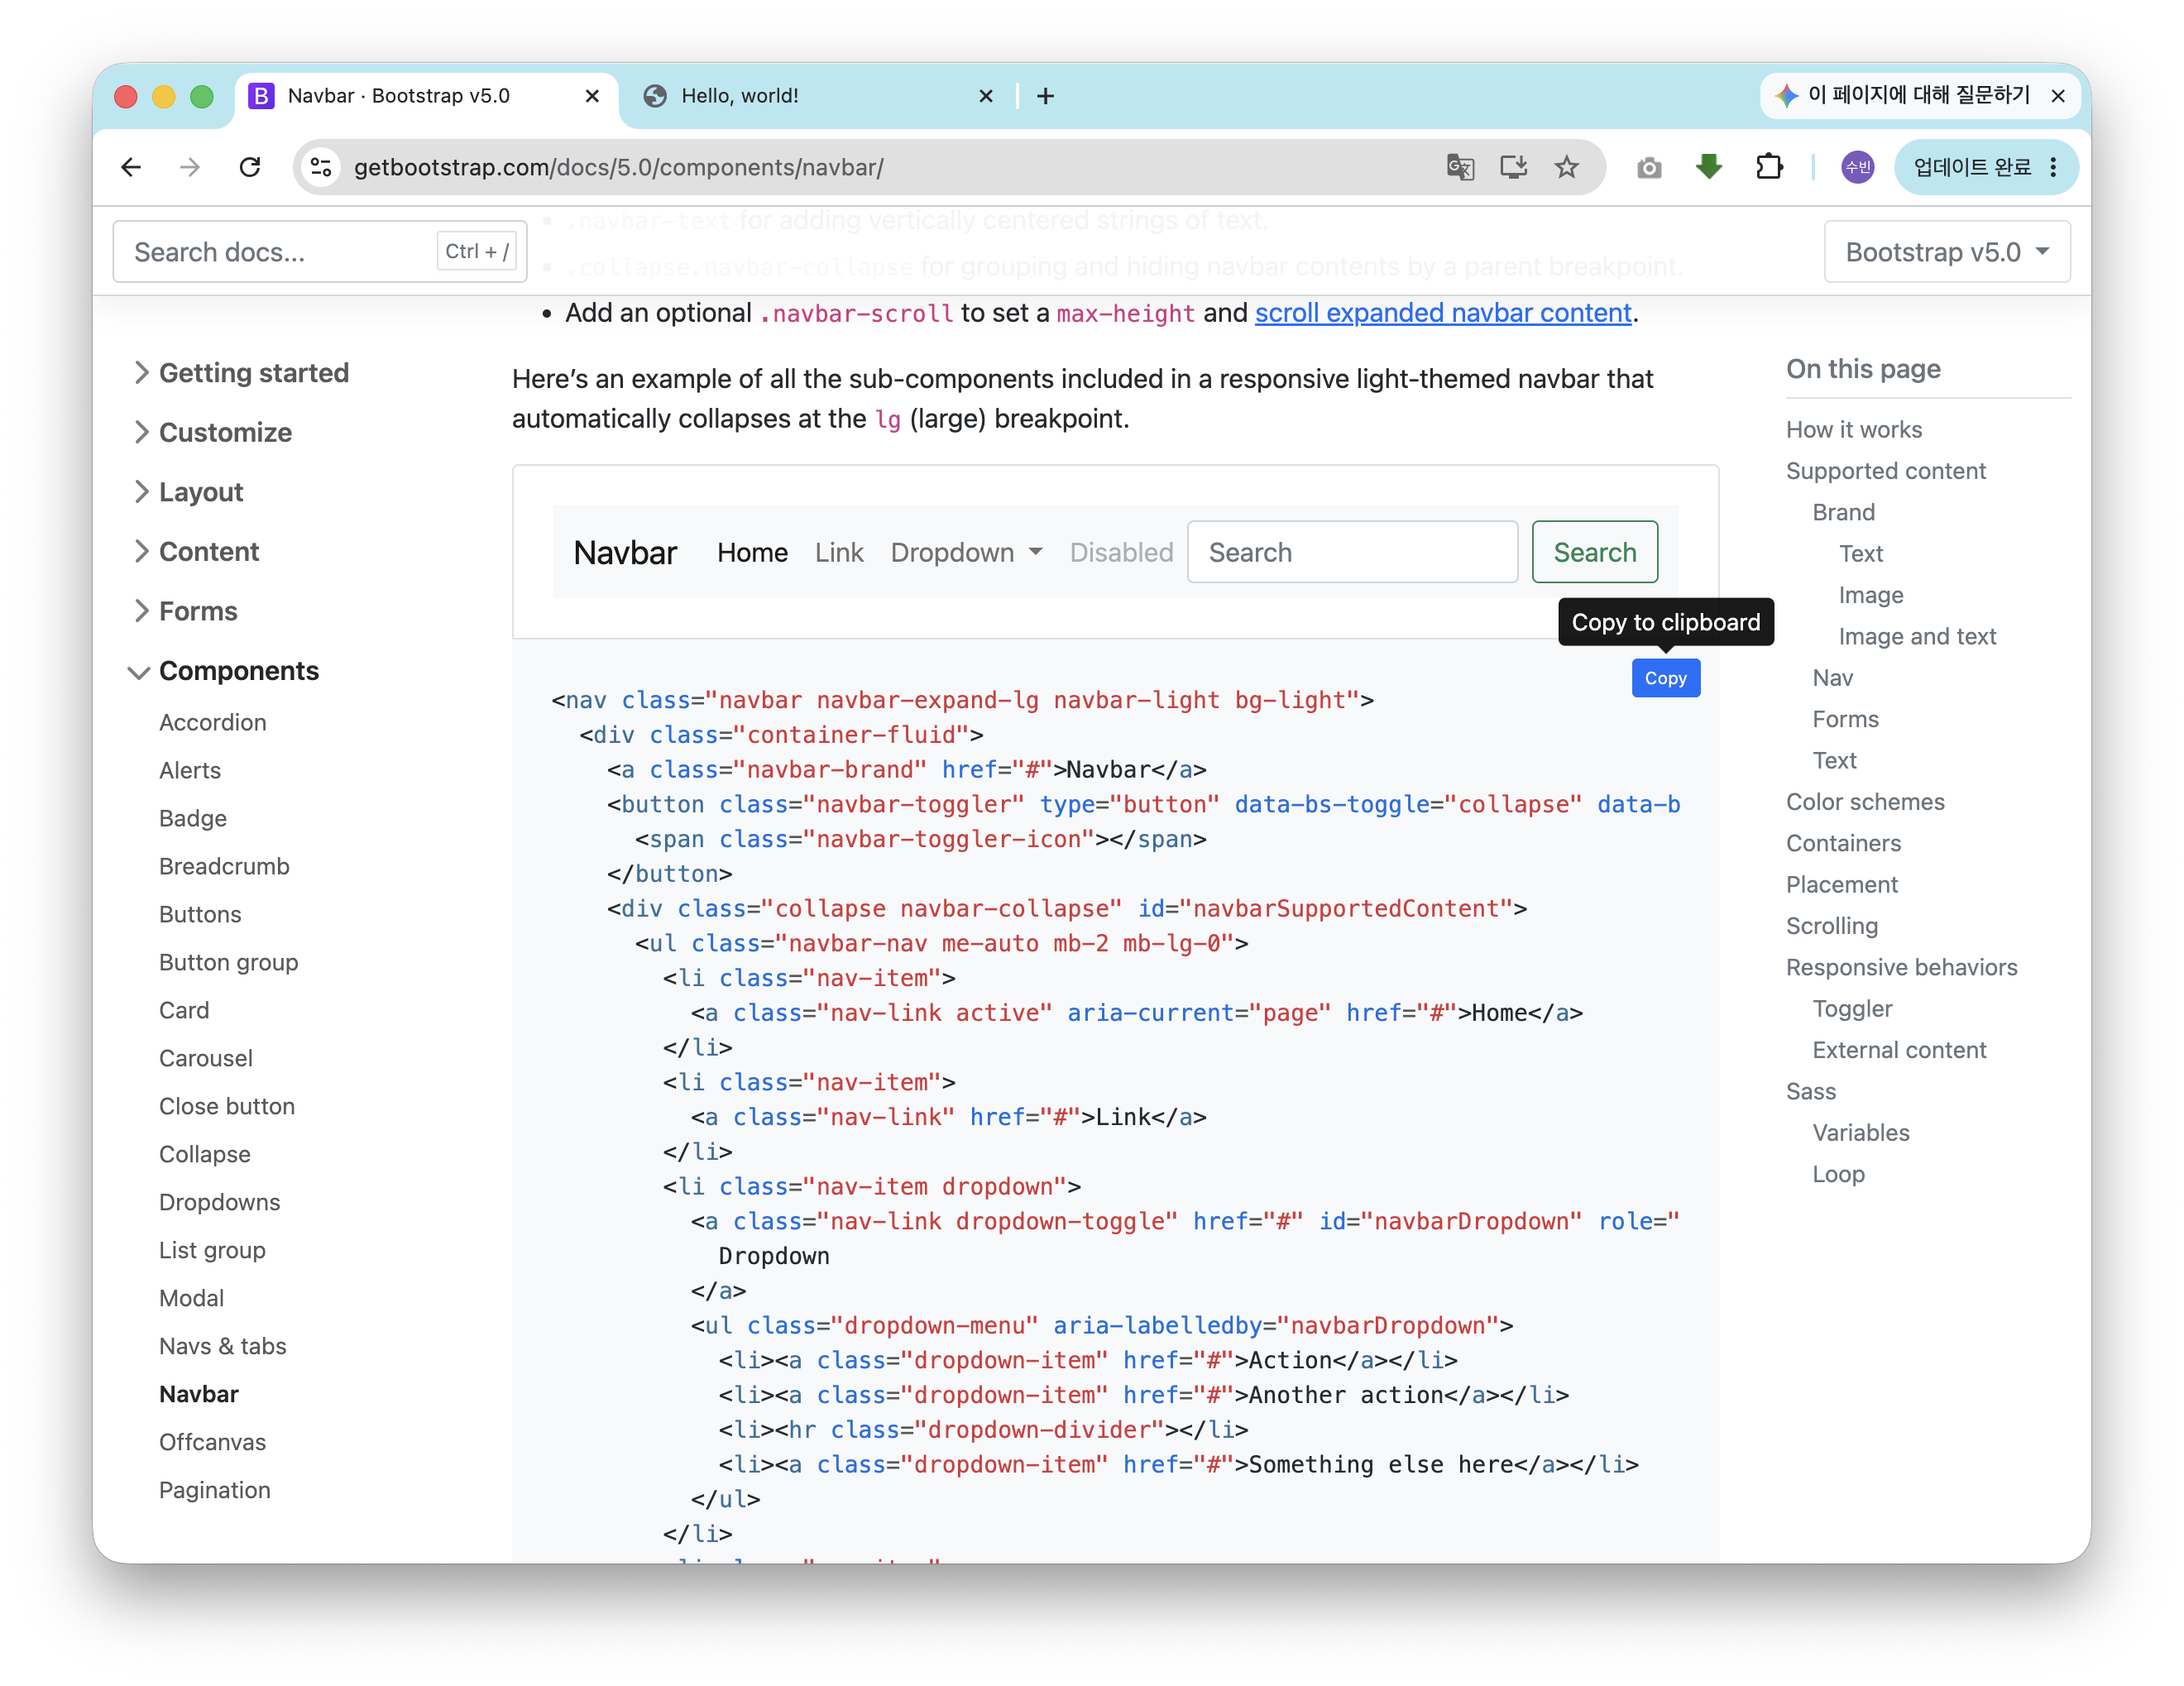
Task: Open the List group docs page
Action: point(212,1250)
